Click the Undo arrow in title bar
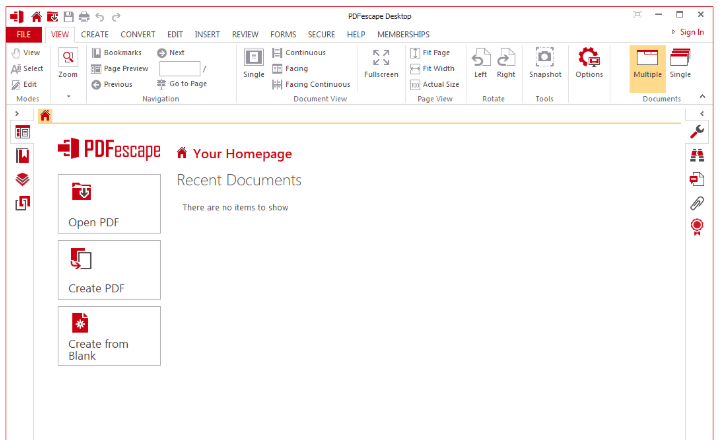This screenshot has width=722, height=440. (x=100, y=17)
